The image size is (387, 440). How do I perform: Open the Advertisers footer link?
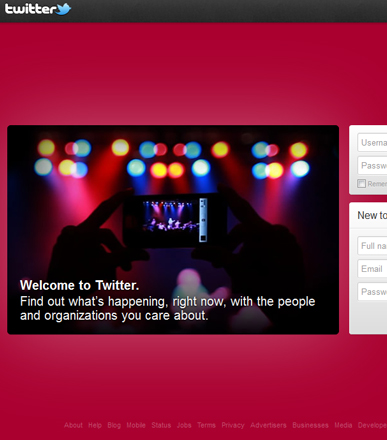pyautogui.click(x=268, y=425)
